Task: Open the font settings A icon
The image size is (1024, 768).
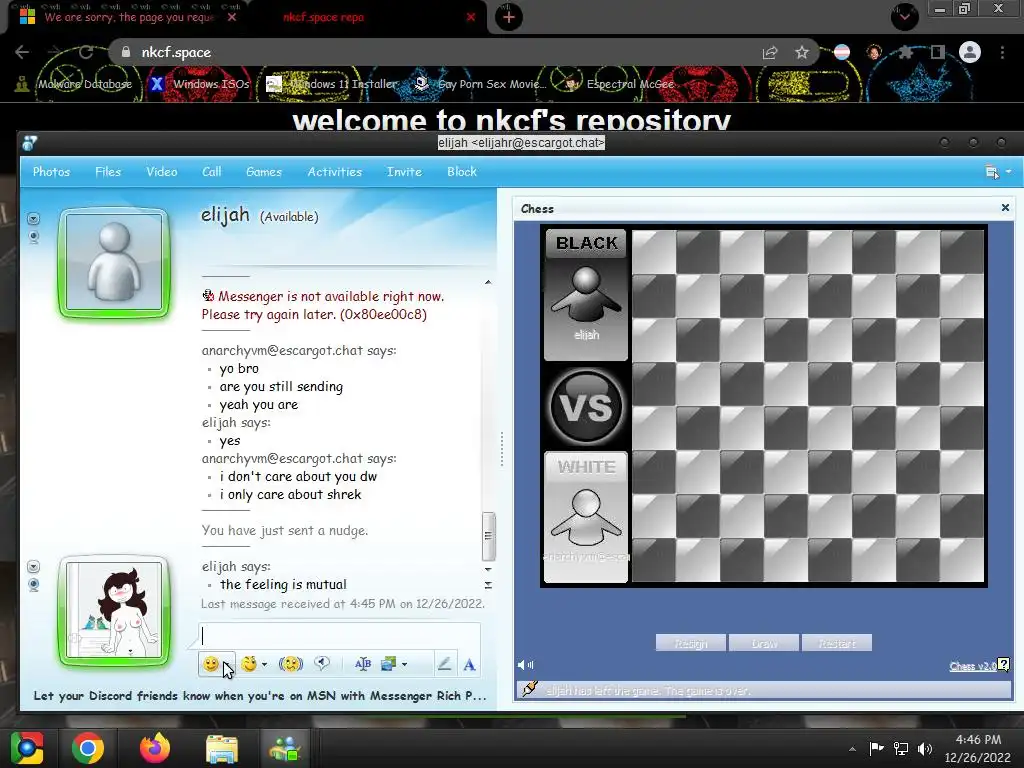Action: 469,665
